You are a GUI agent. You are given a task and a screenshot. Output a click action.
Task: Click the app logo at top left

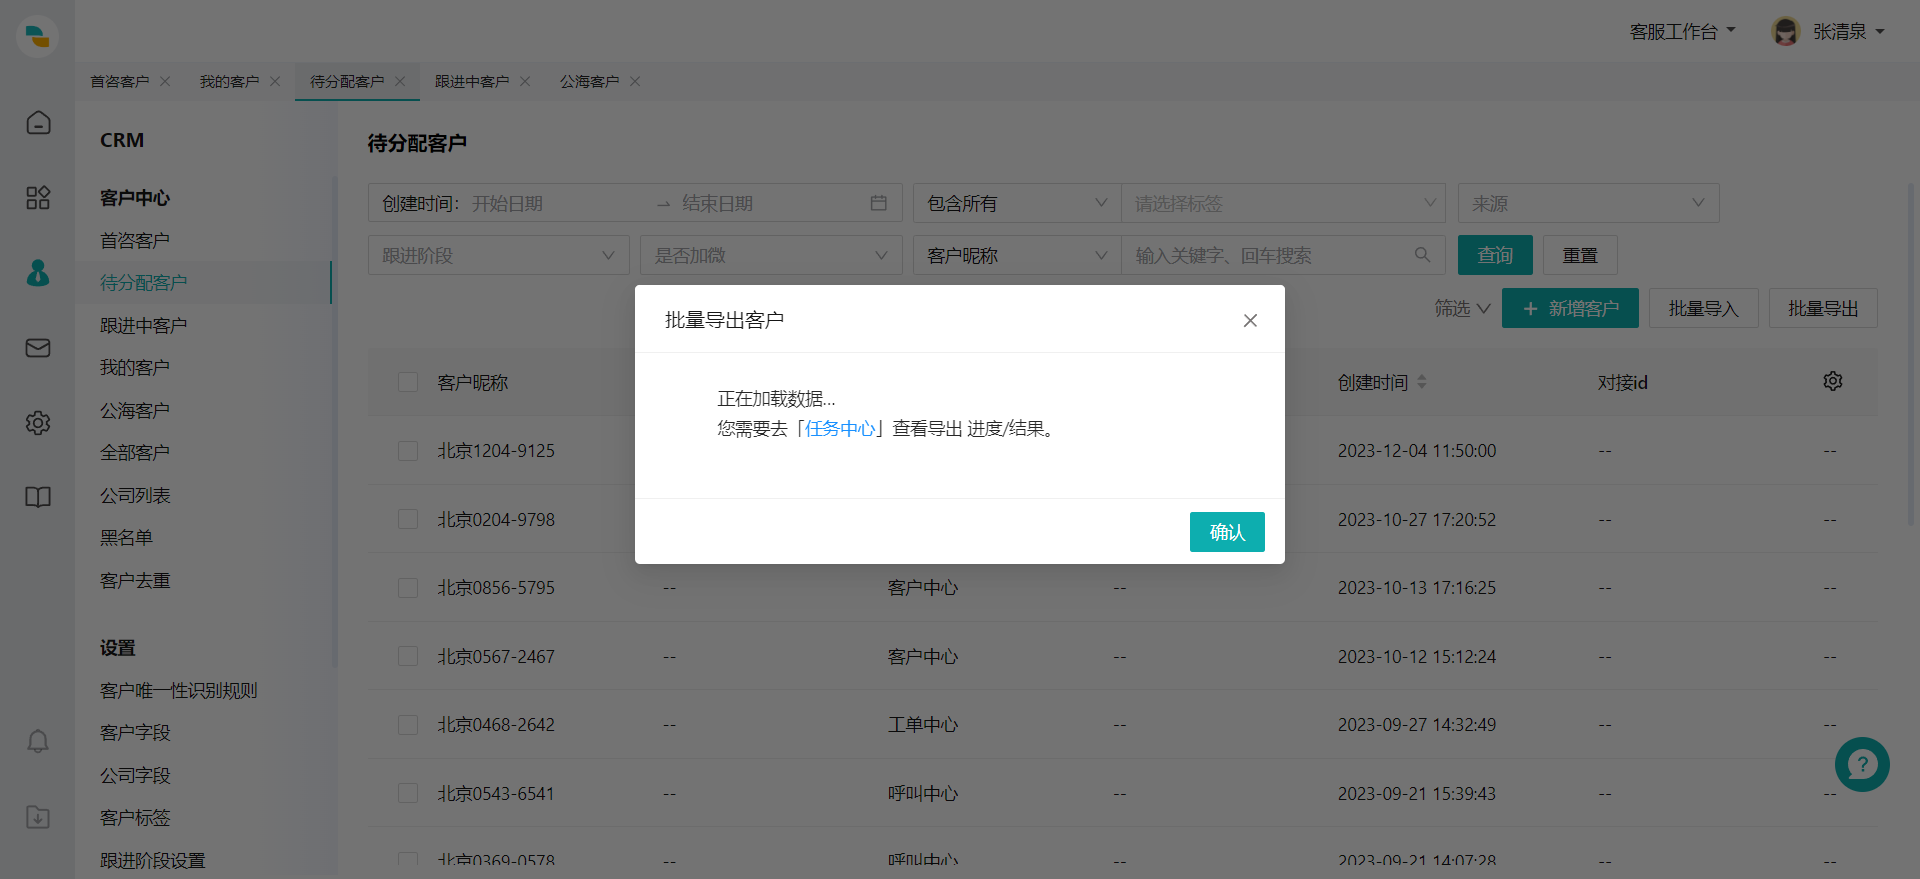(x=37, y=37)
